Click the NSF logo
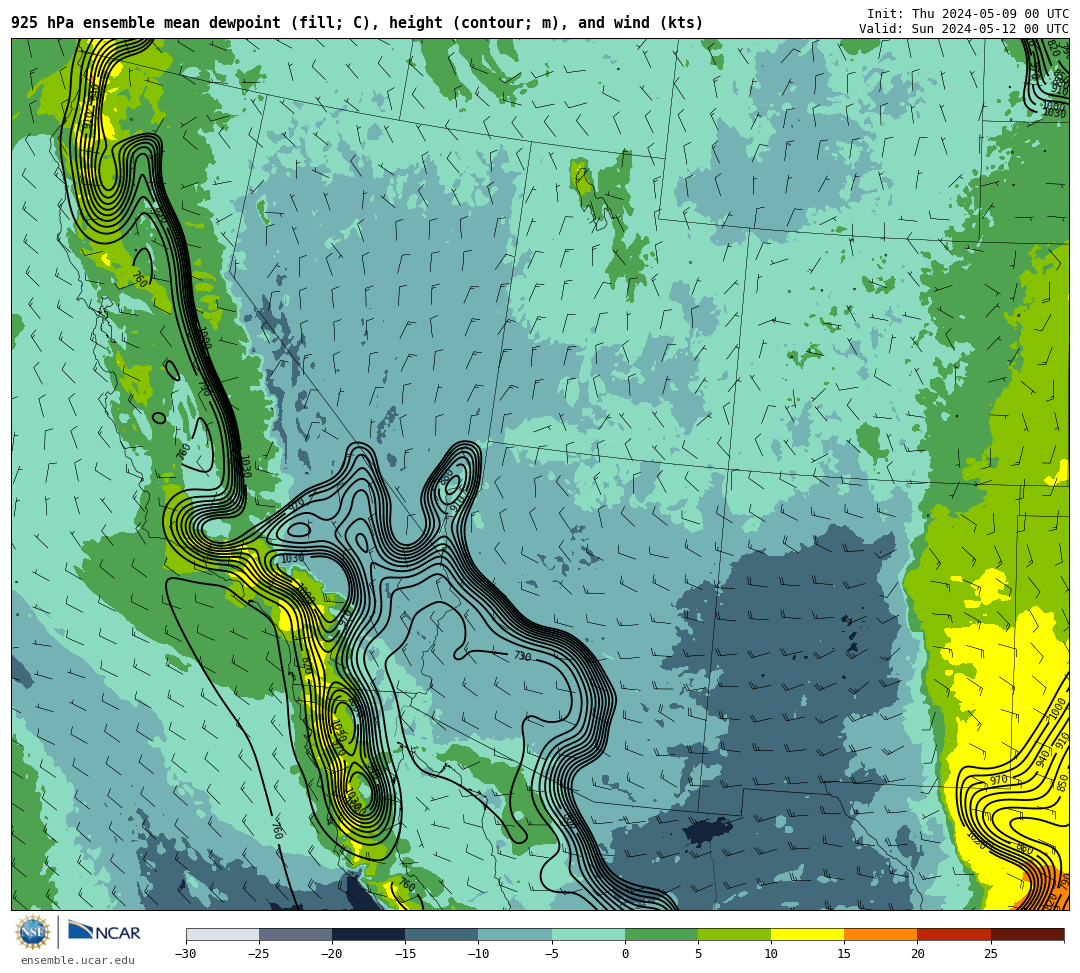1080x973 pixels. coord(32,933)
